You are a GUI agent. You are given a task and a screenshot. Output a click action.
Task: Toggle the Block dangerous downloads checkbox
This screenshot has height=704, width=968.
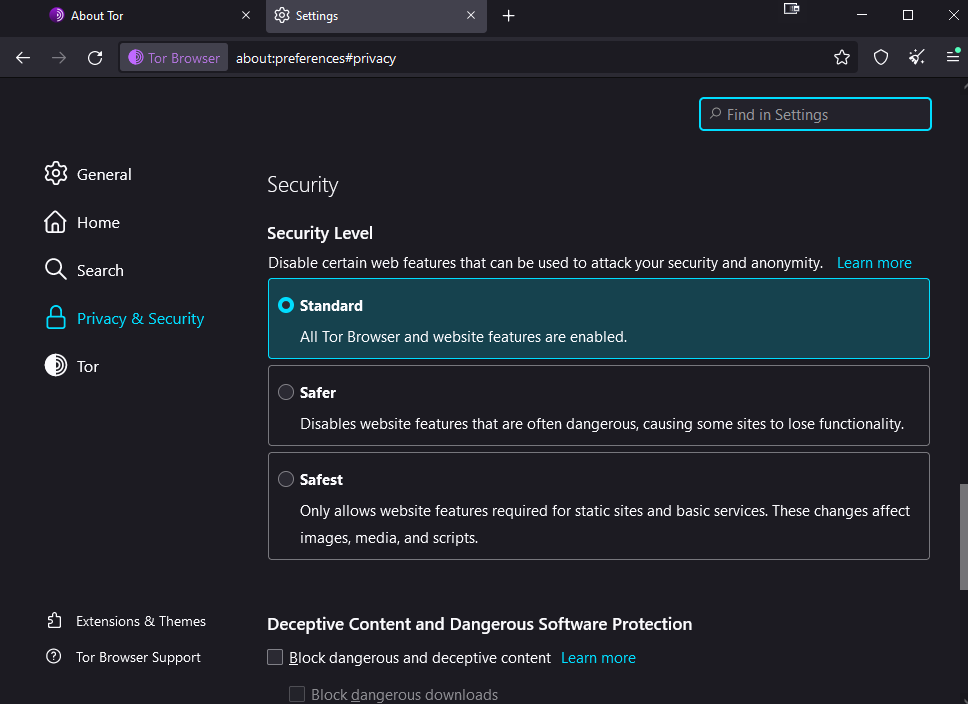coord(297,694)
